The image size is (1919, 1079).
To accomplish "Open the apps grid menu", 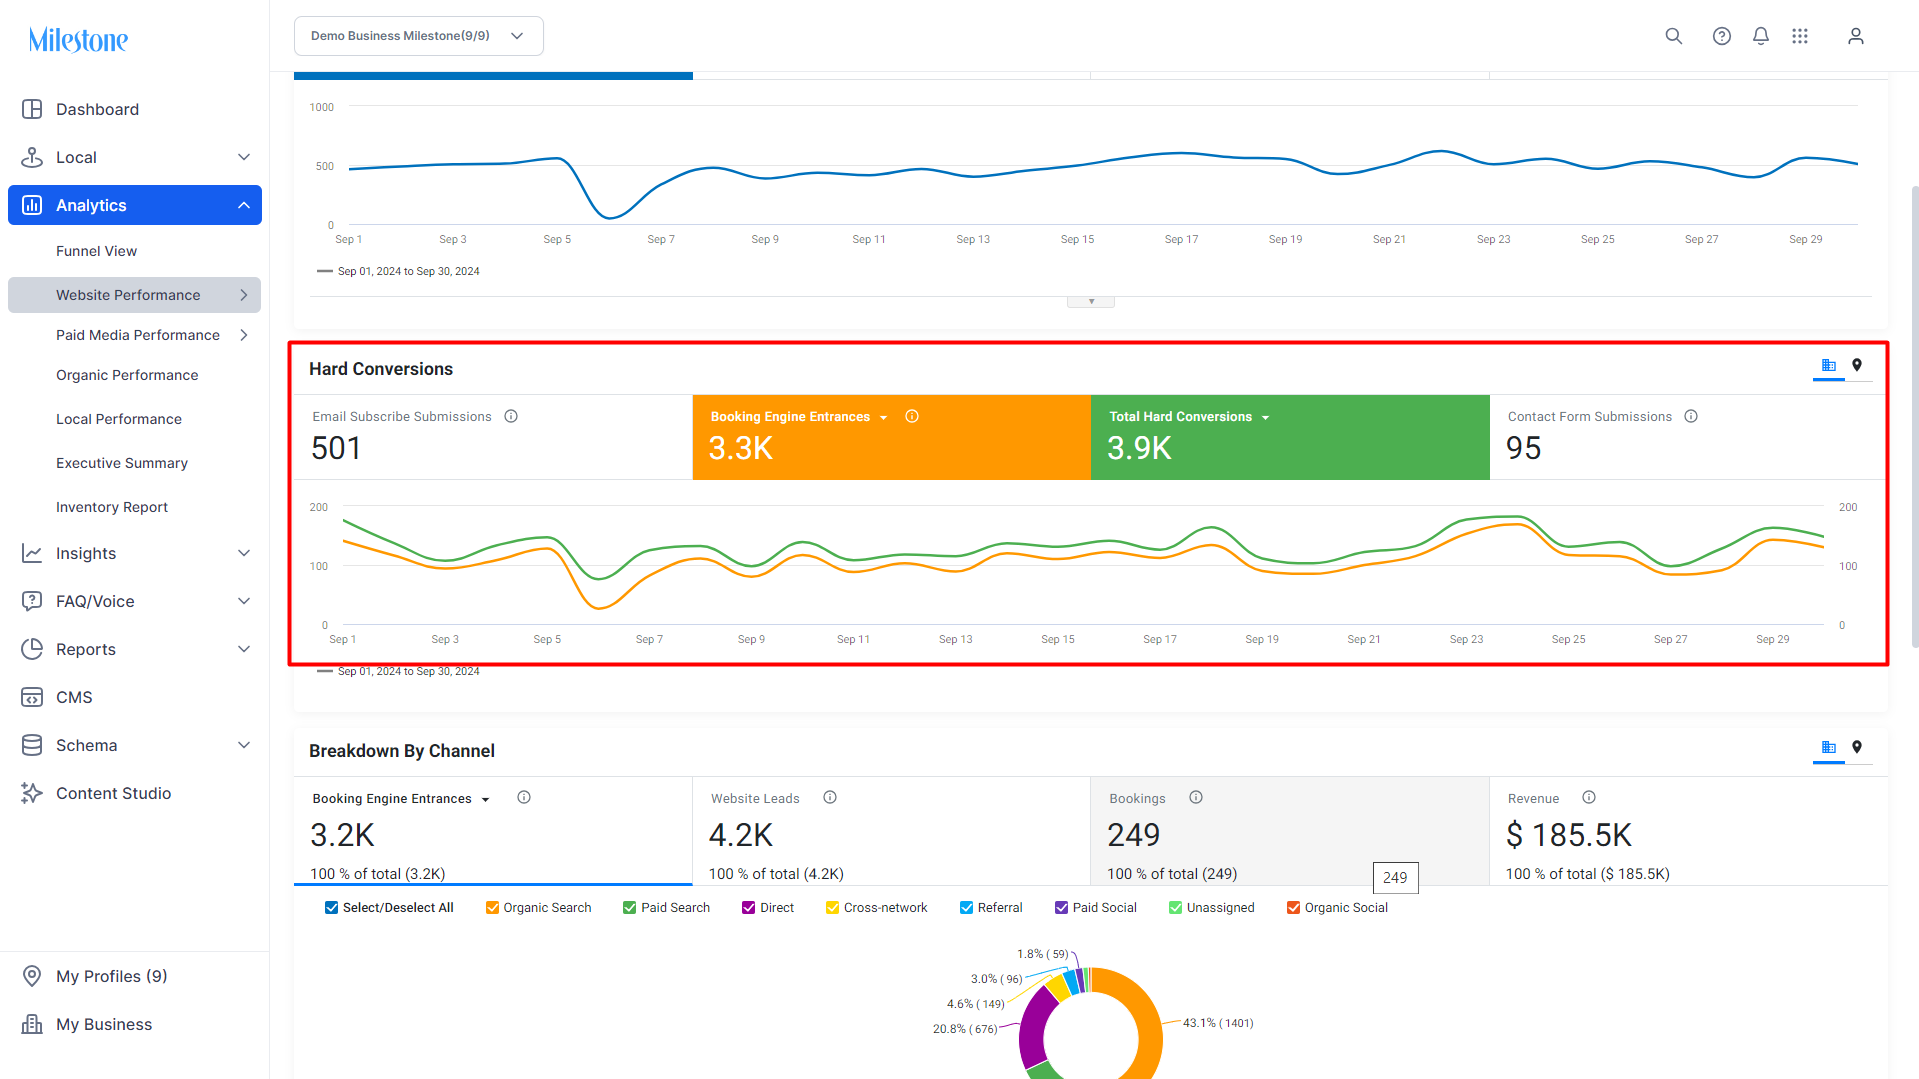I will pyautogui.click(x=1799, y=36).
